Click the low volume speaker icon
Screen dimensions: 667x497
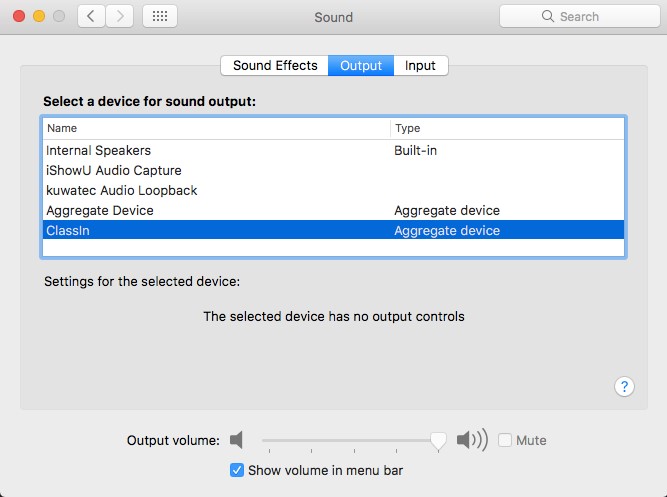tap(237, 440)
